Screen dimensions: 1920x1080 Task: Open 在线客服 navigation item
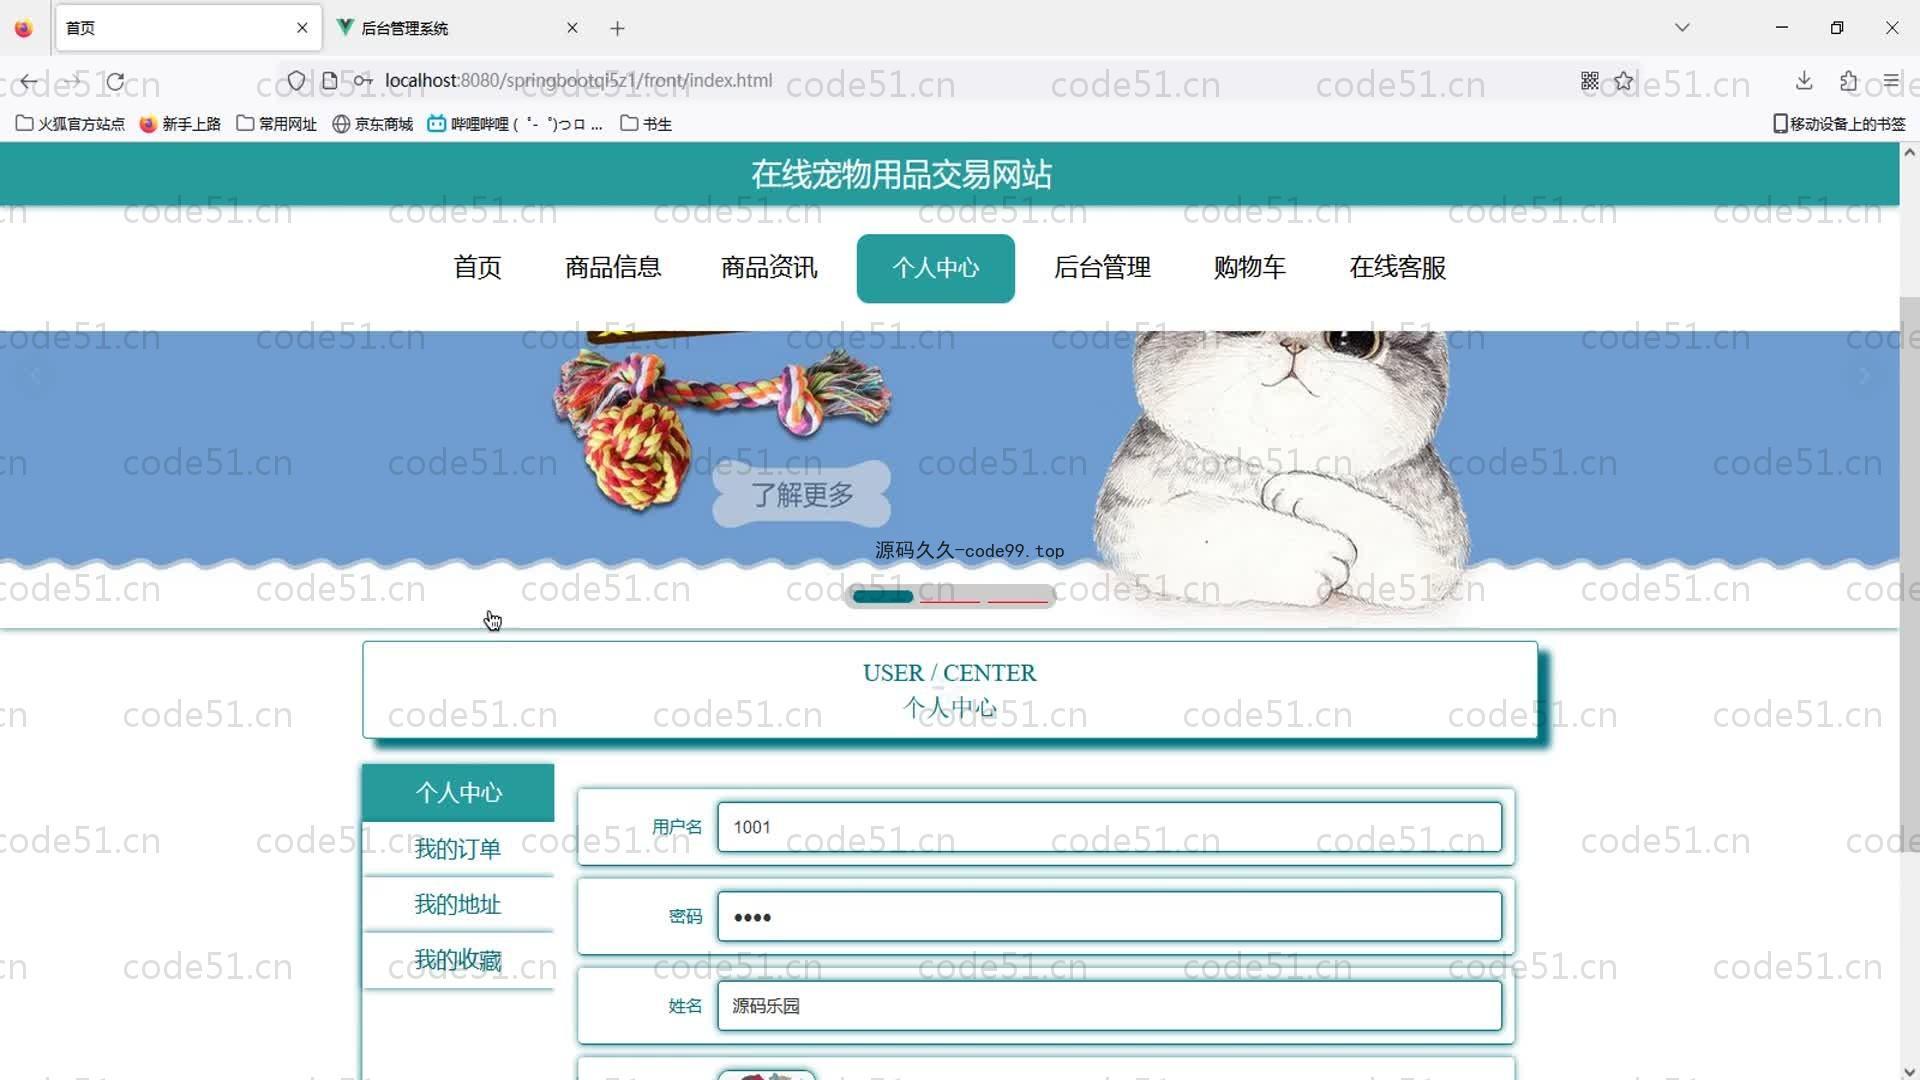[1398, 268]
